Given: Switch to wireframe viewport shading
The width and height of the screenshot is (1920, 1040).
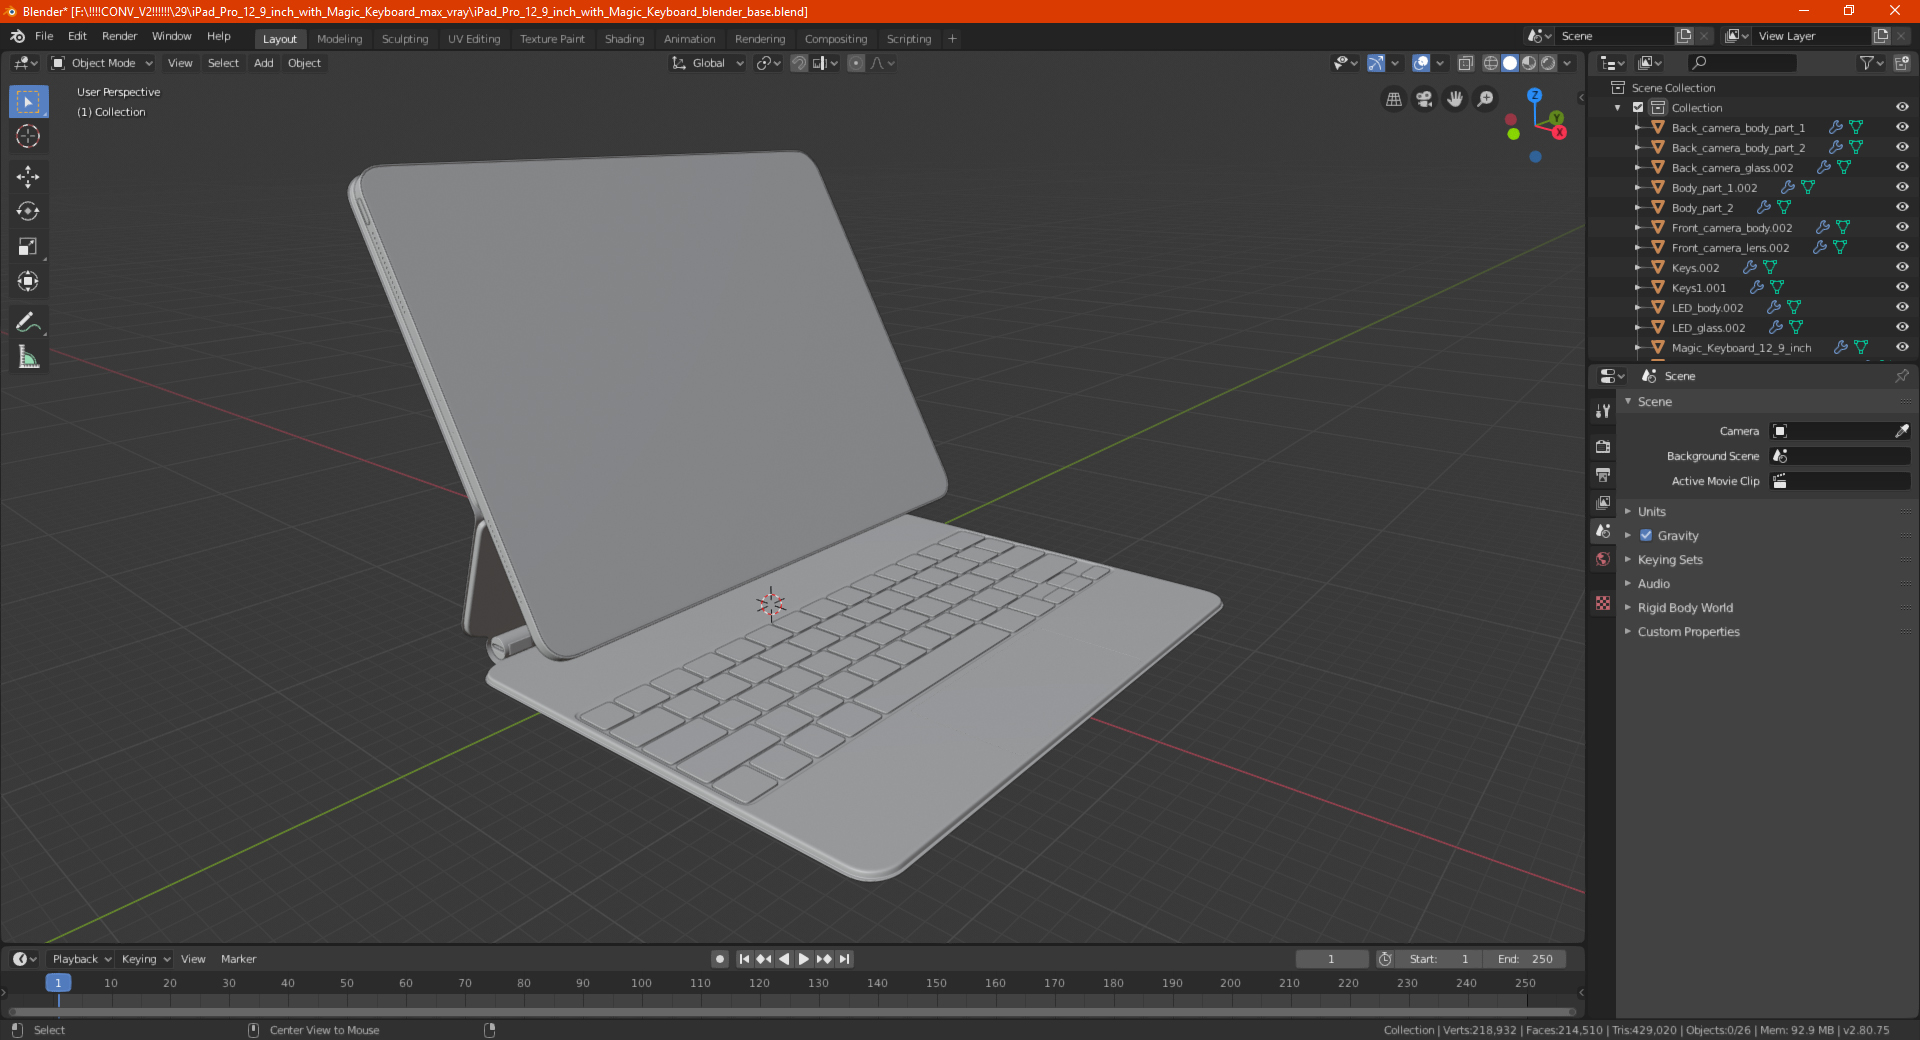Looking at the screenshot, I should point(1491,63).
